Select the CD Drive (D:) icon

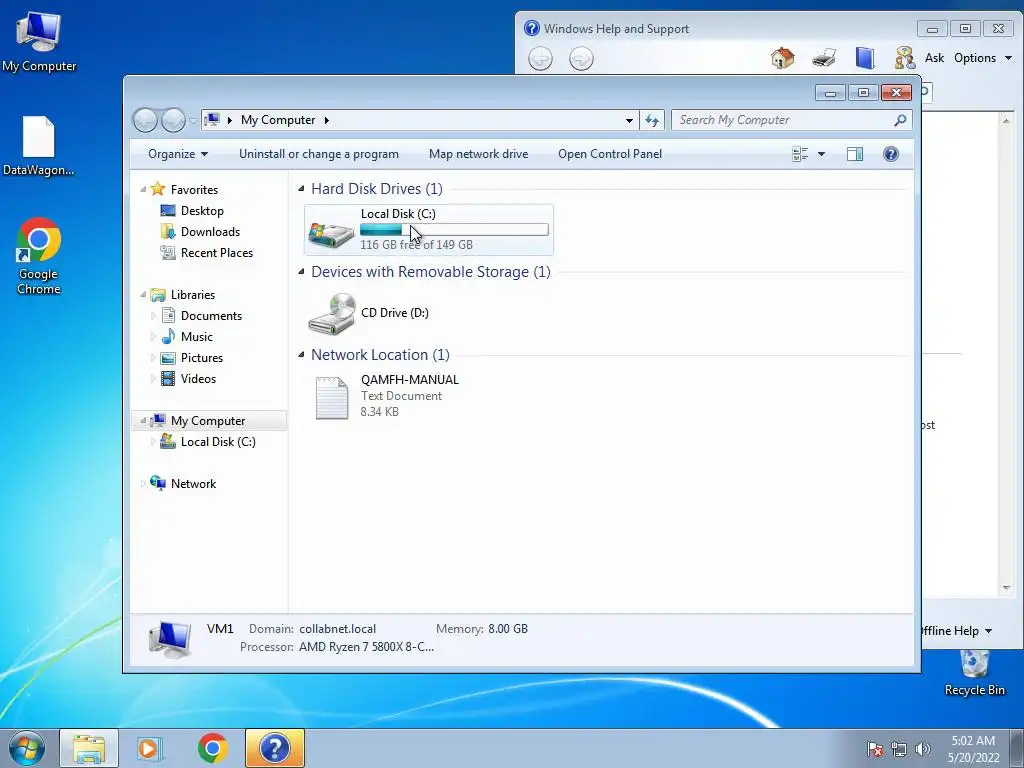332,313
